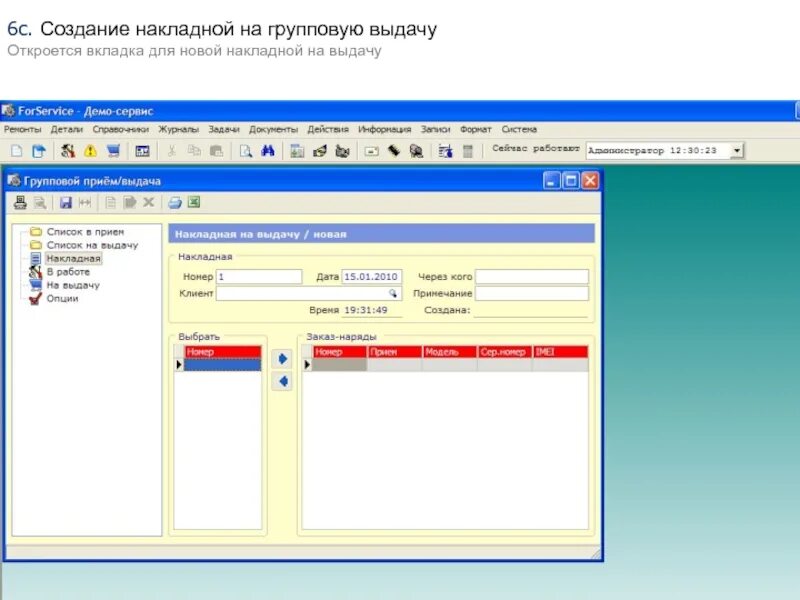Click the green-arrow sheet icon after binoculars
The height and width of the screenshot is (600, 800).
pyautogui.click(x=297, y=151)
